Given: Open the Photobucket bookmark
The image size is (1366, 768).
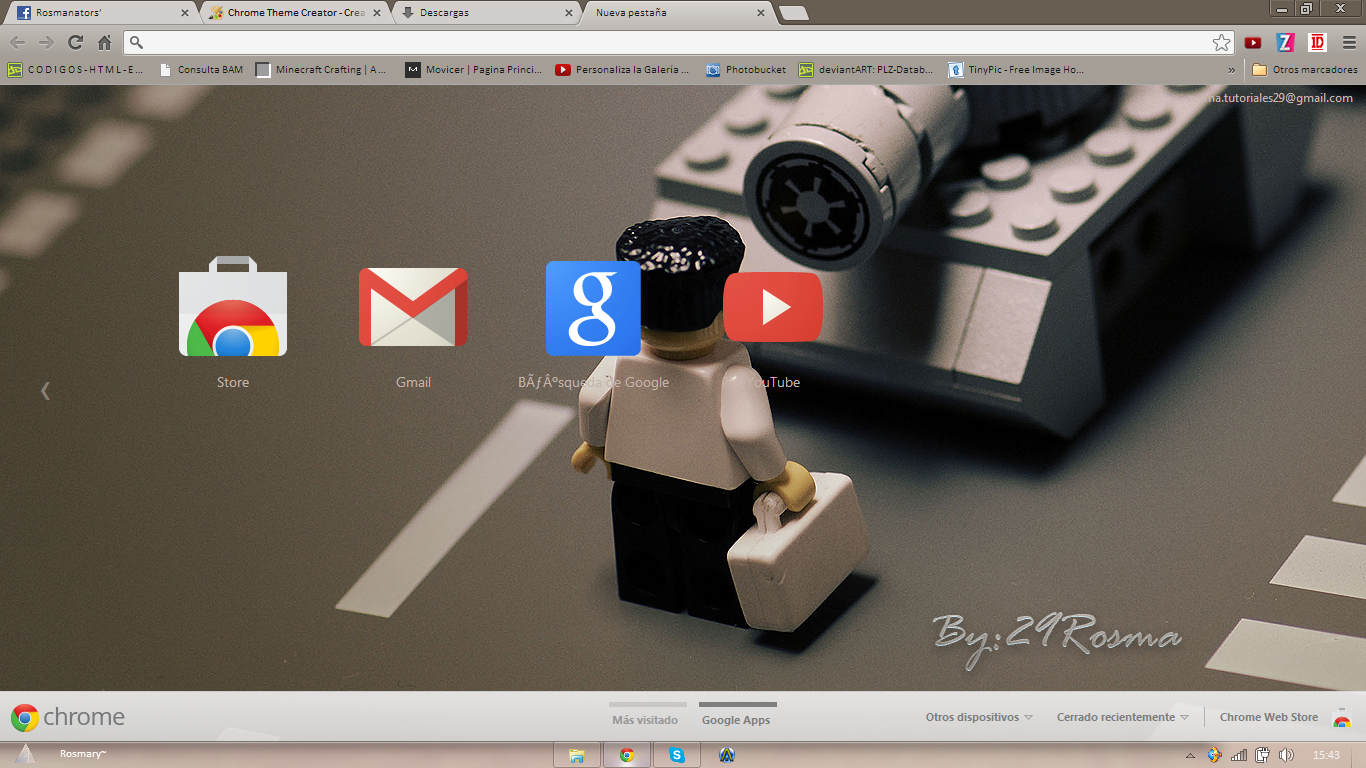Looking at the screenshot, I should pos(745,70).
